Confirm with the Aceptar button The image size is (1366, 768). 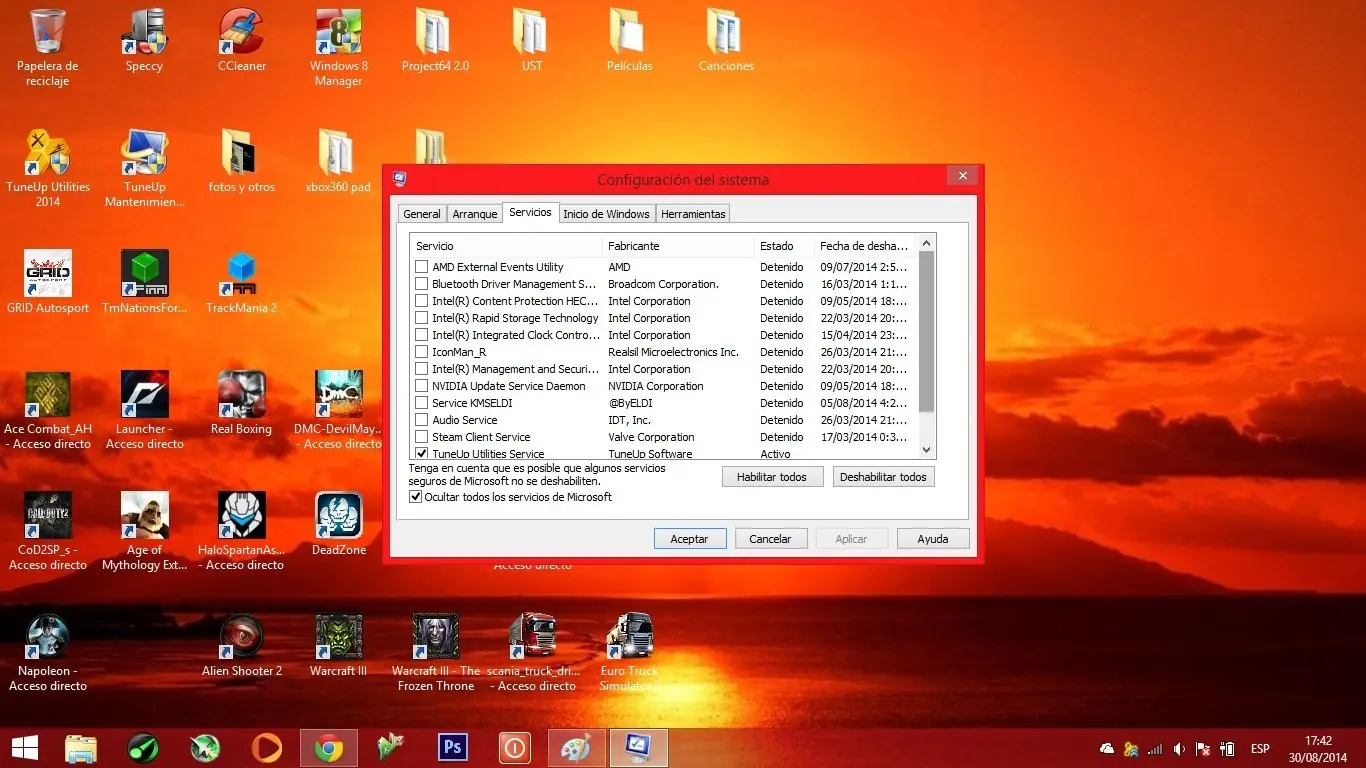pyautogui.click(x=689, y=539)
